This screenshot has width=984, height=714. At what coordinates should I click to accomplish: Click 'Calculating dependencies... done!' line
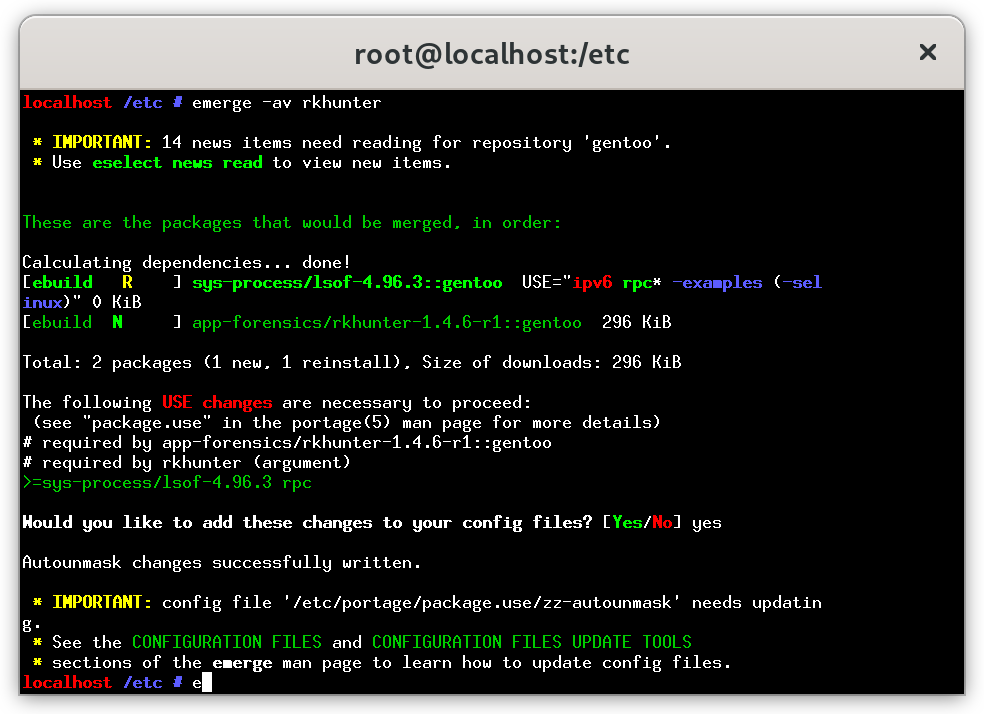pyautogui.click(x=186, y=263)
